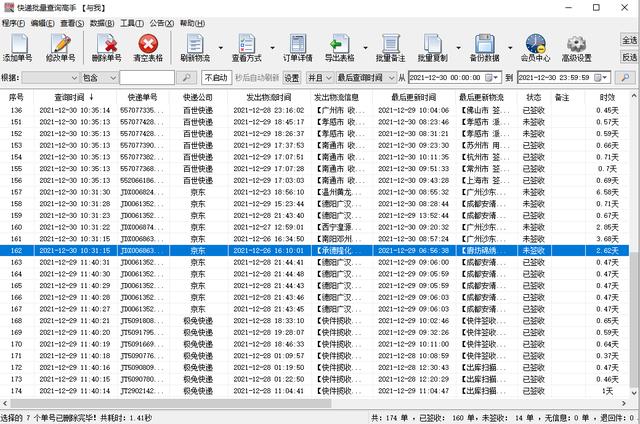Open the 包含 condition dropdown

point(100,78)
